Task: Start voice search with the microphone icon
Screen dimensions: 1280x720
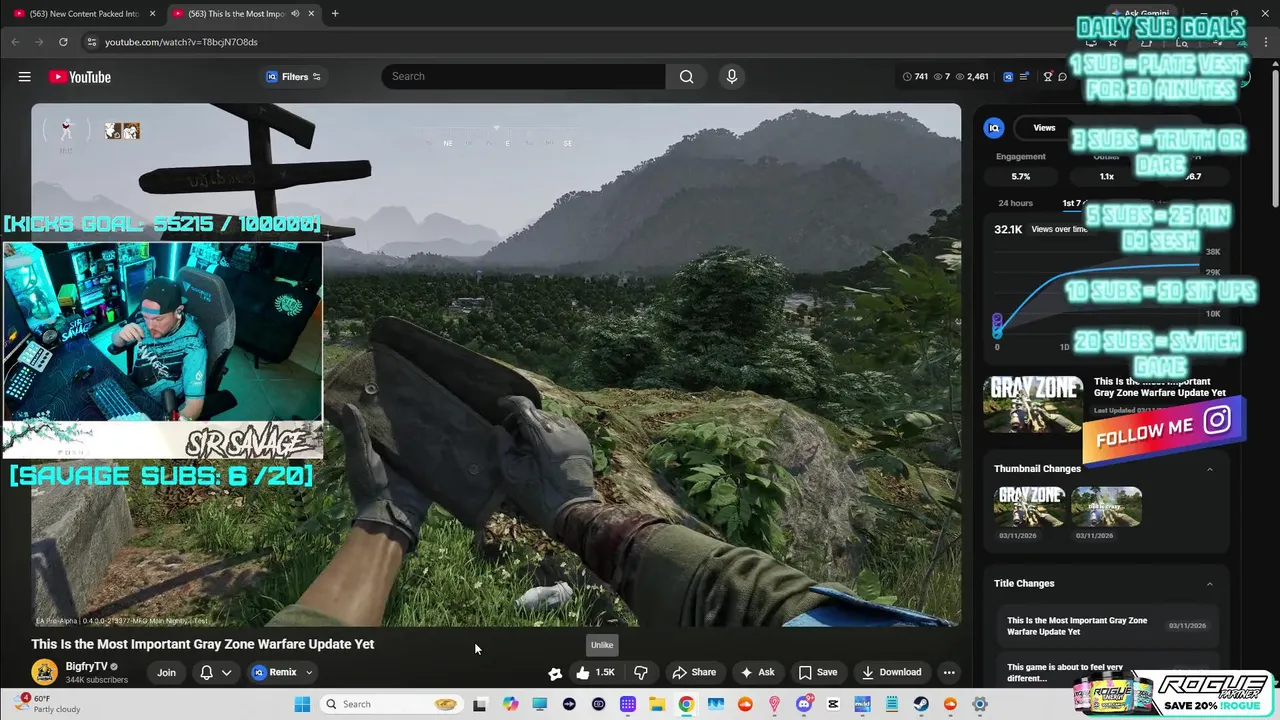Action: pos(731,77)
